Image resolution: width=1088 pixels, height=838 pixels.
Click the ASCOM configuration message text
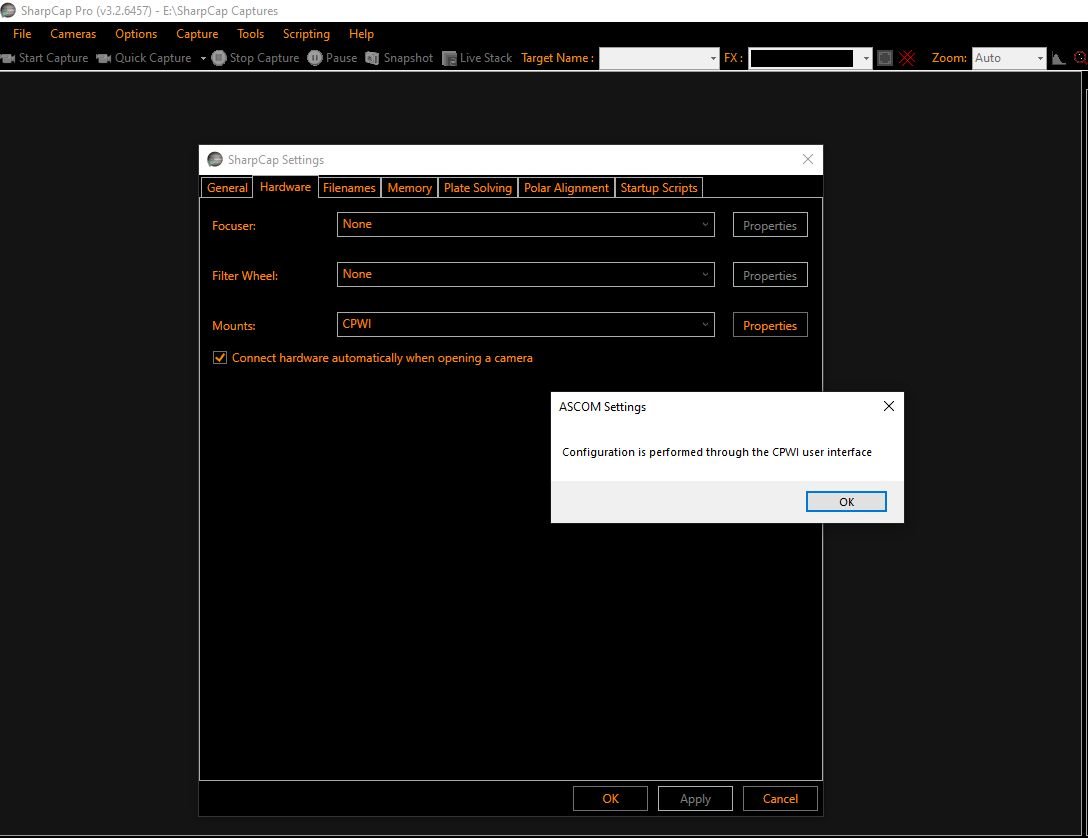[x=717, y=452]
